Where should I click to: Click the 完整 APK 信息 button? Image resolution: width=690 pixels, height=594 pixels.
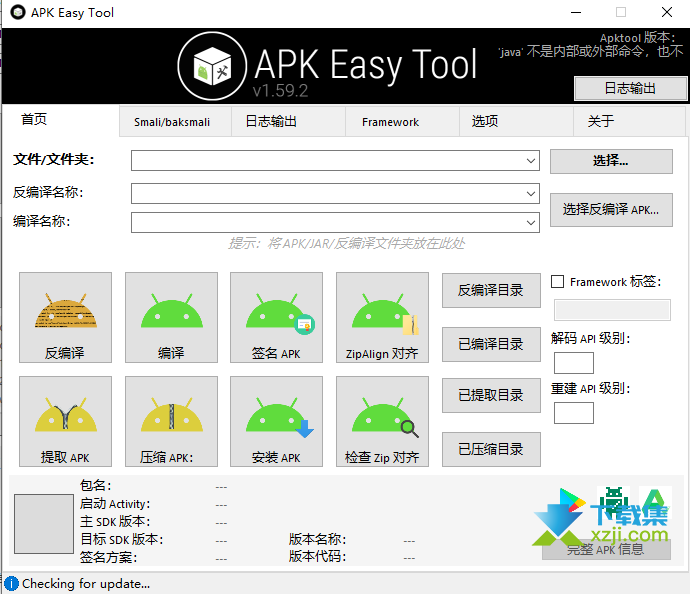pos(606,549)
